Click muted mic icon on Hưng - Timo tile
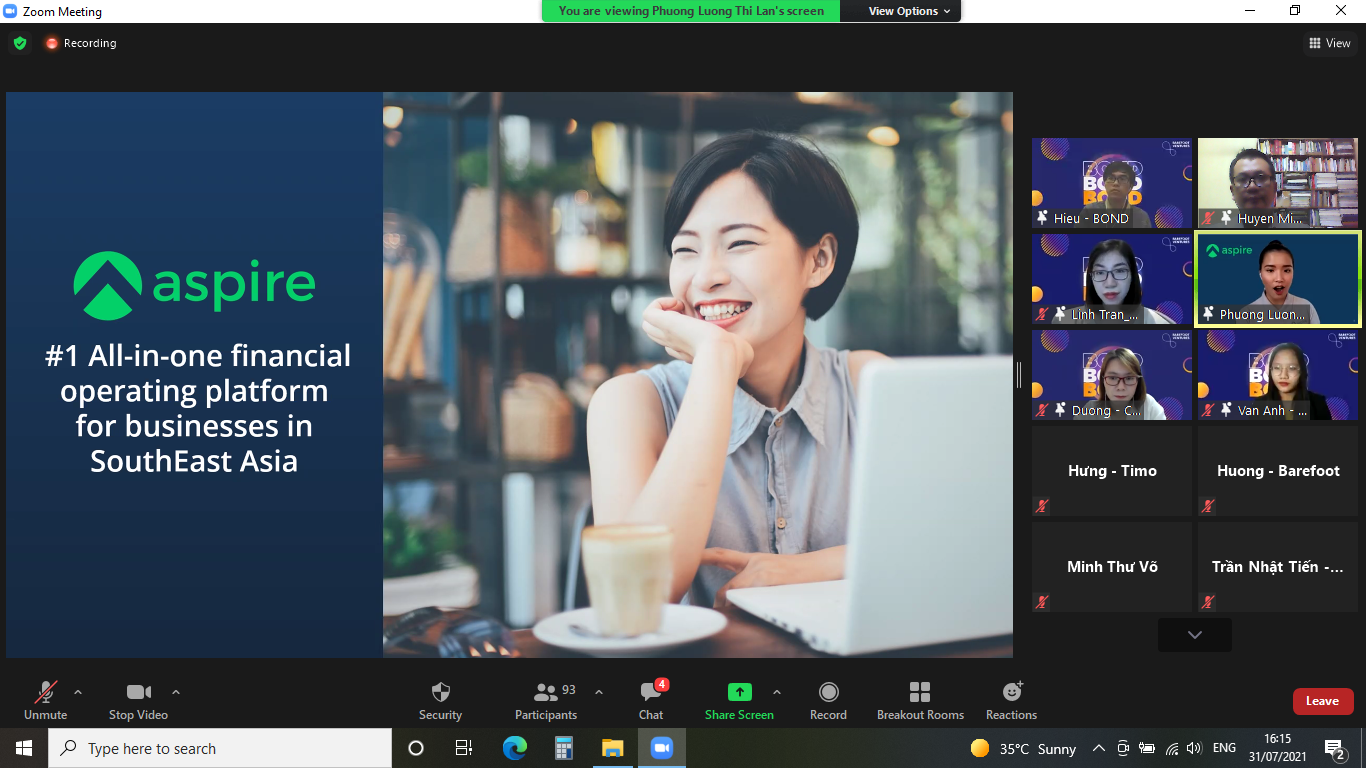1366x768 pixels. tap(1042, 506)
